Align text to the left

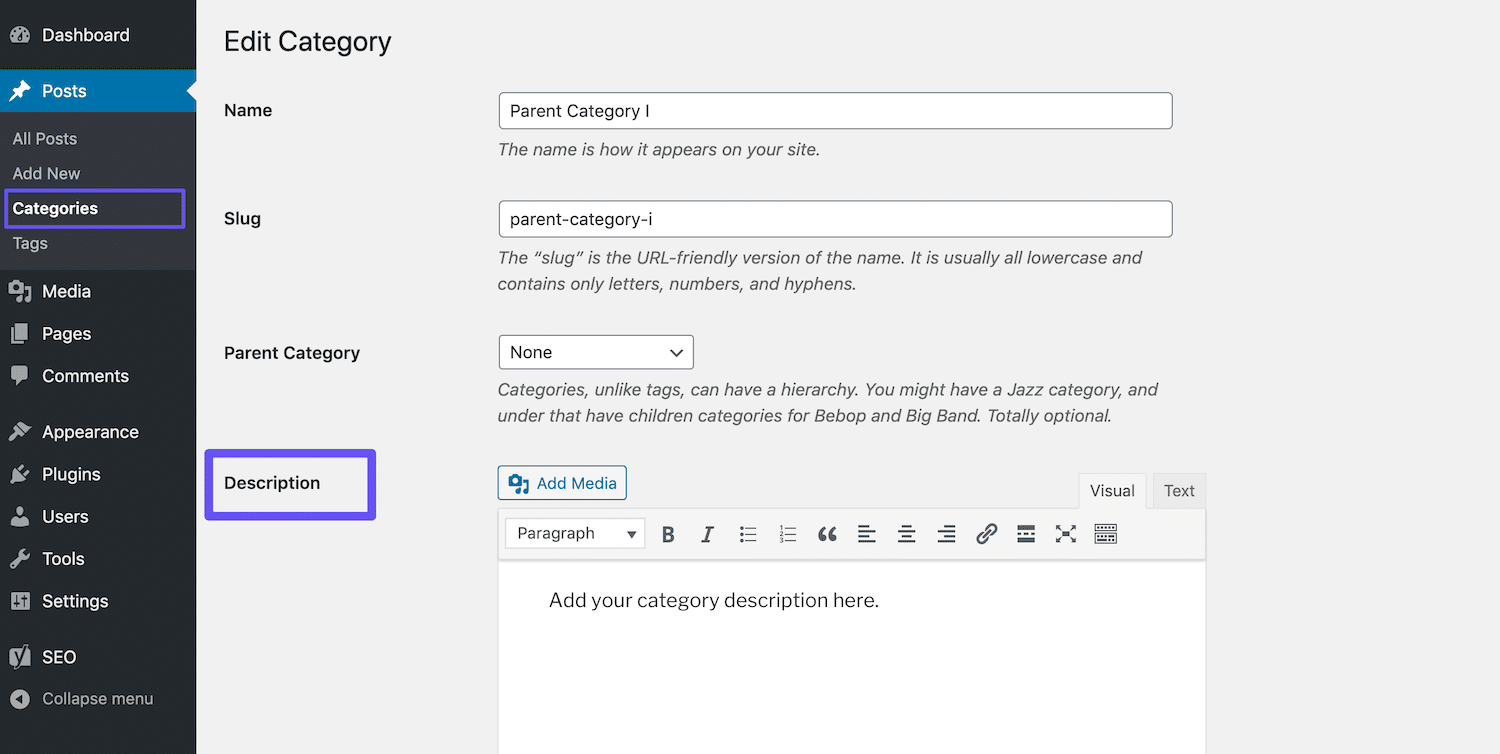click(867, 534)
